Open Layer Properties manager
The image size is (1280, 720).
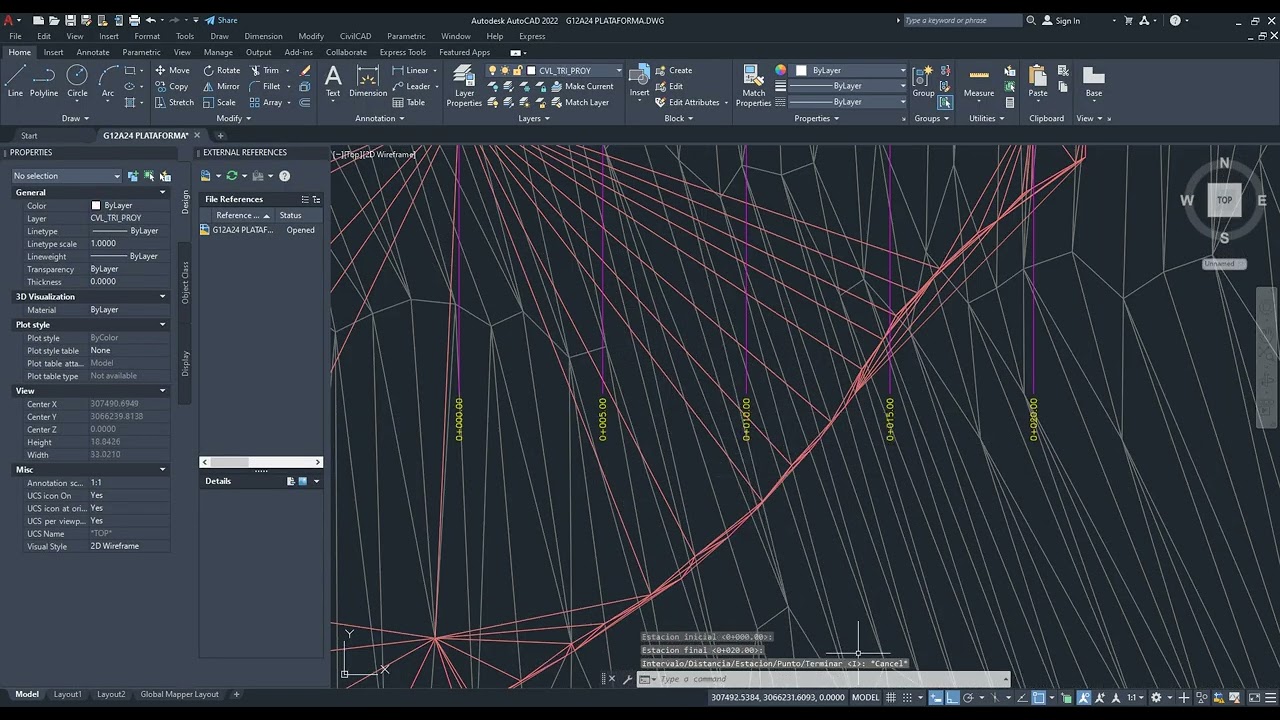464,86
